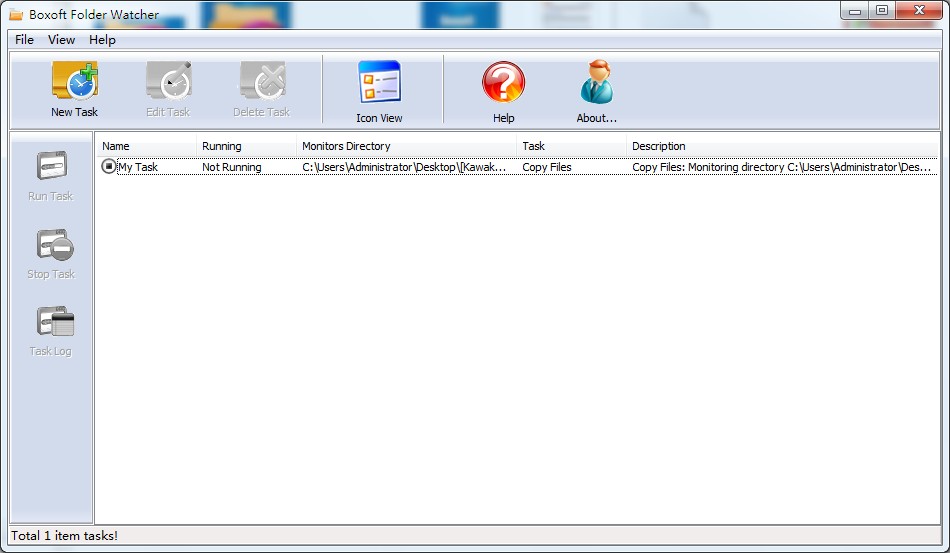Click the monitored directory path cell
Viewport: 950px width, 553px height.
(x=404, y=167)
